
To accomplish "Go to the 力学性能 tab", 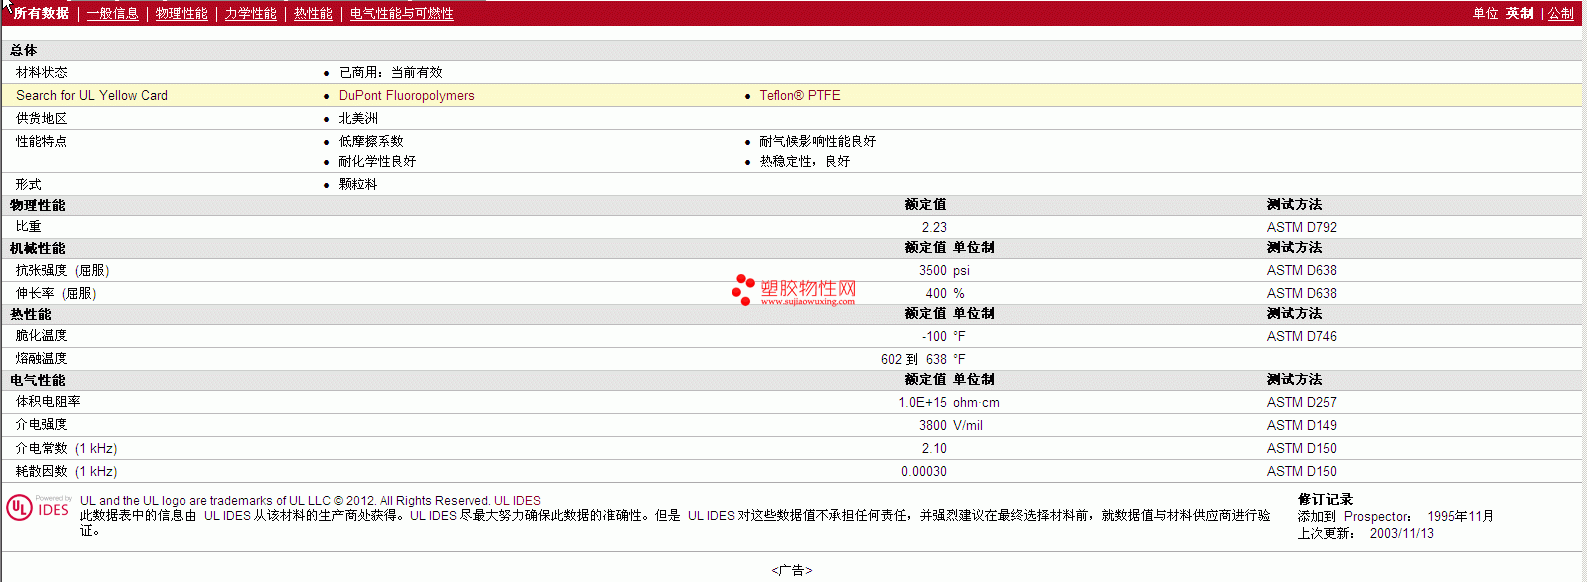I will 251,13.
